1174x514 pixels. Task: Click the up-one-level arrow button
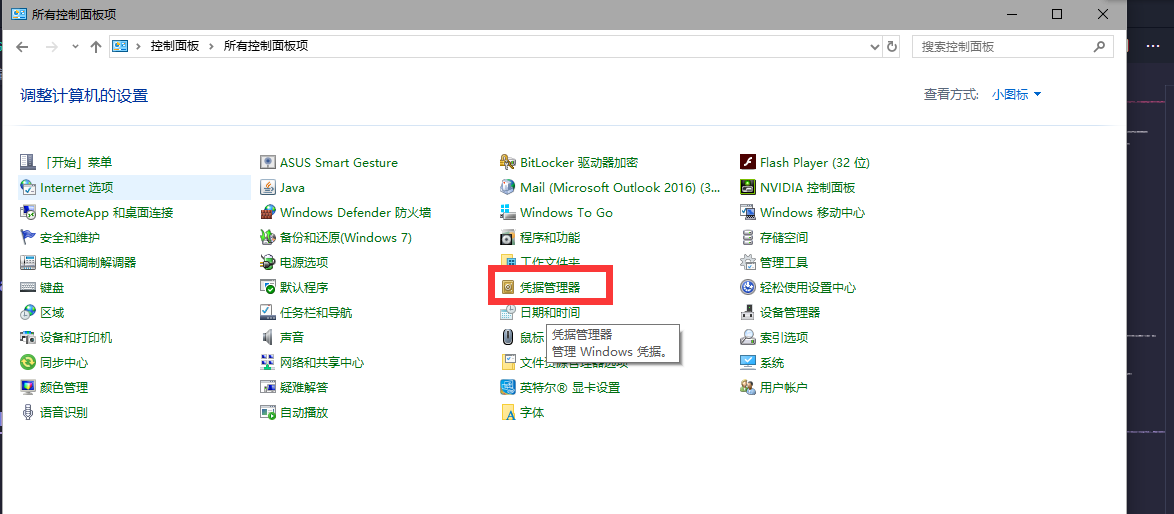[x=96, y=47]
